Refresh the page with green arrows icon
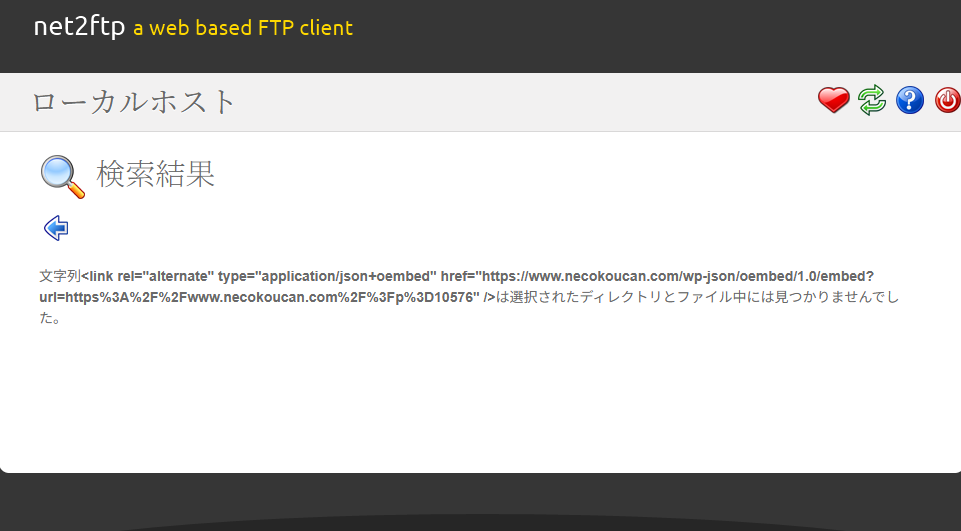 click(x=872, y=100)
